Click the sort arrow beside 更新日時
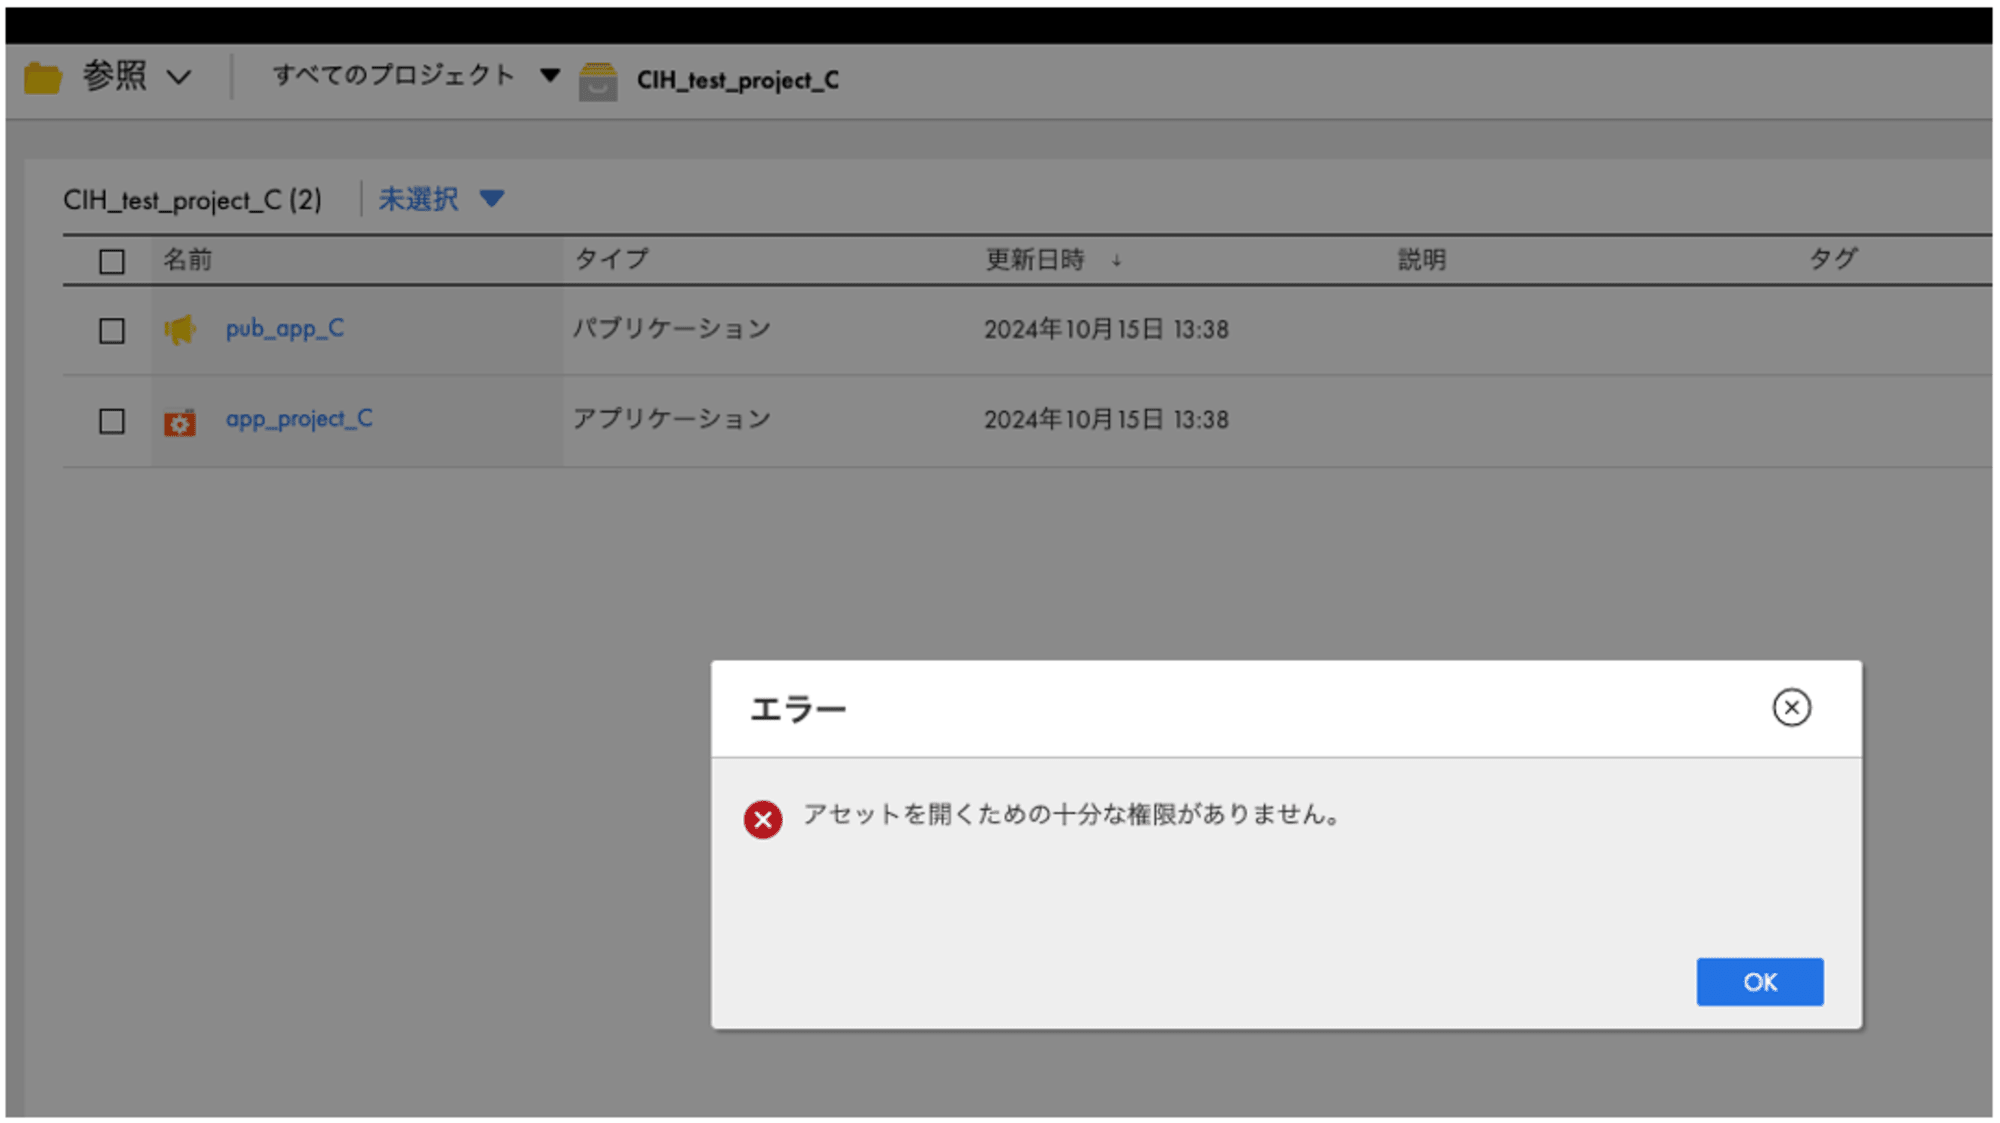The height and width of the screenshot is (1123, 2000). tap(1116, 261)
